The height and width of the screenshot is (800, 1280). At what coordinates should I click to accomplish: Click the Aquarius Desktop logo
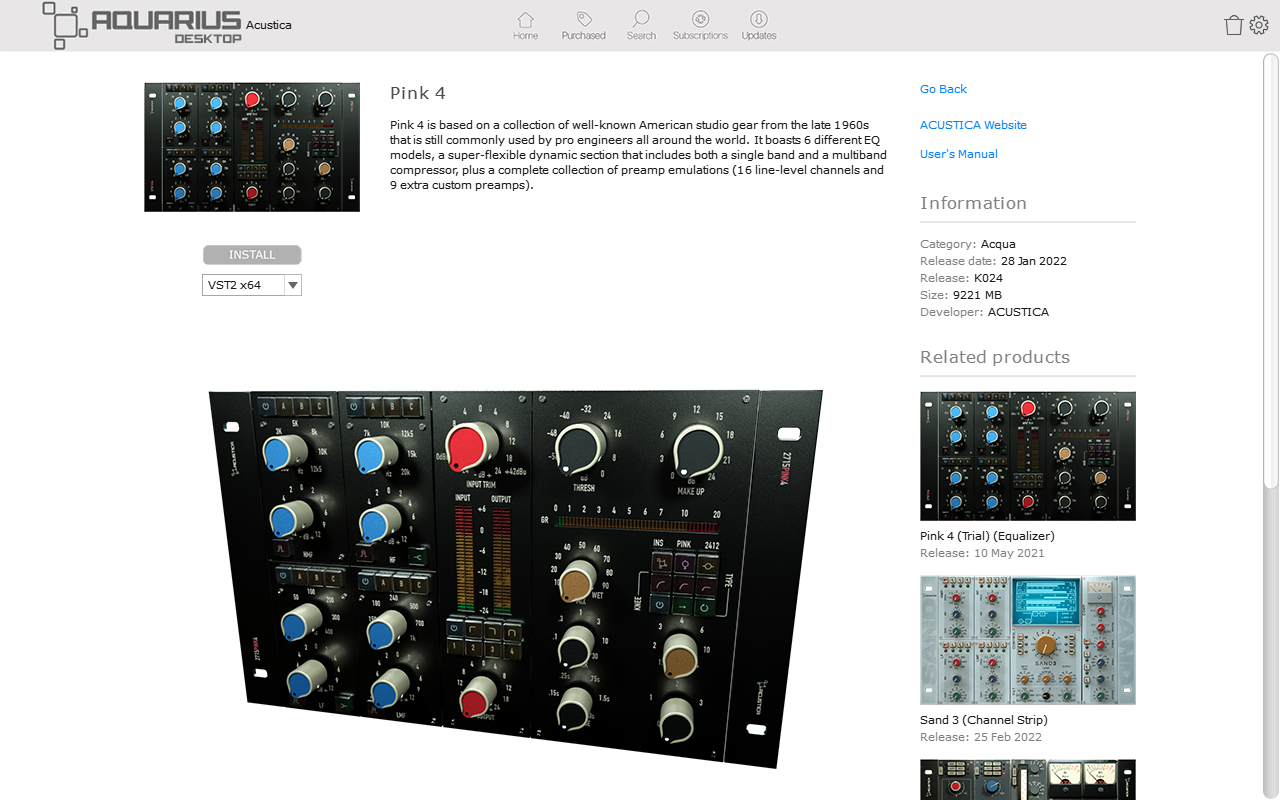(x=142, y=25)
